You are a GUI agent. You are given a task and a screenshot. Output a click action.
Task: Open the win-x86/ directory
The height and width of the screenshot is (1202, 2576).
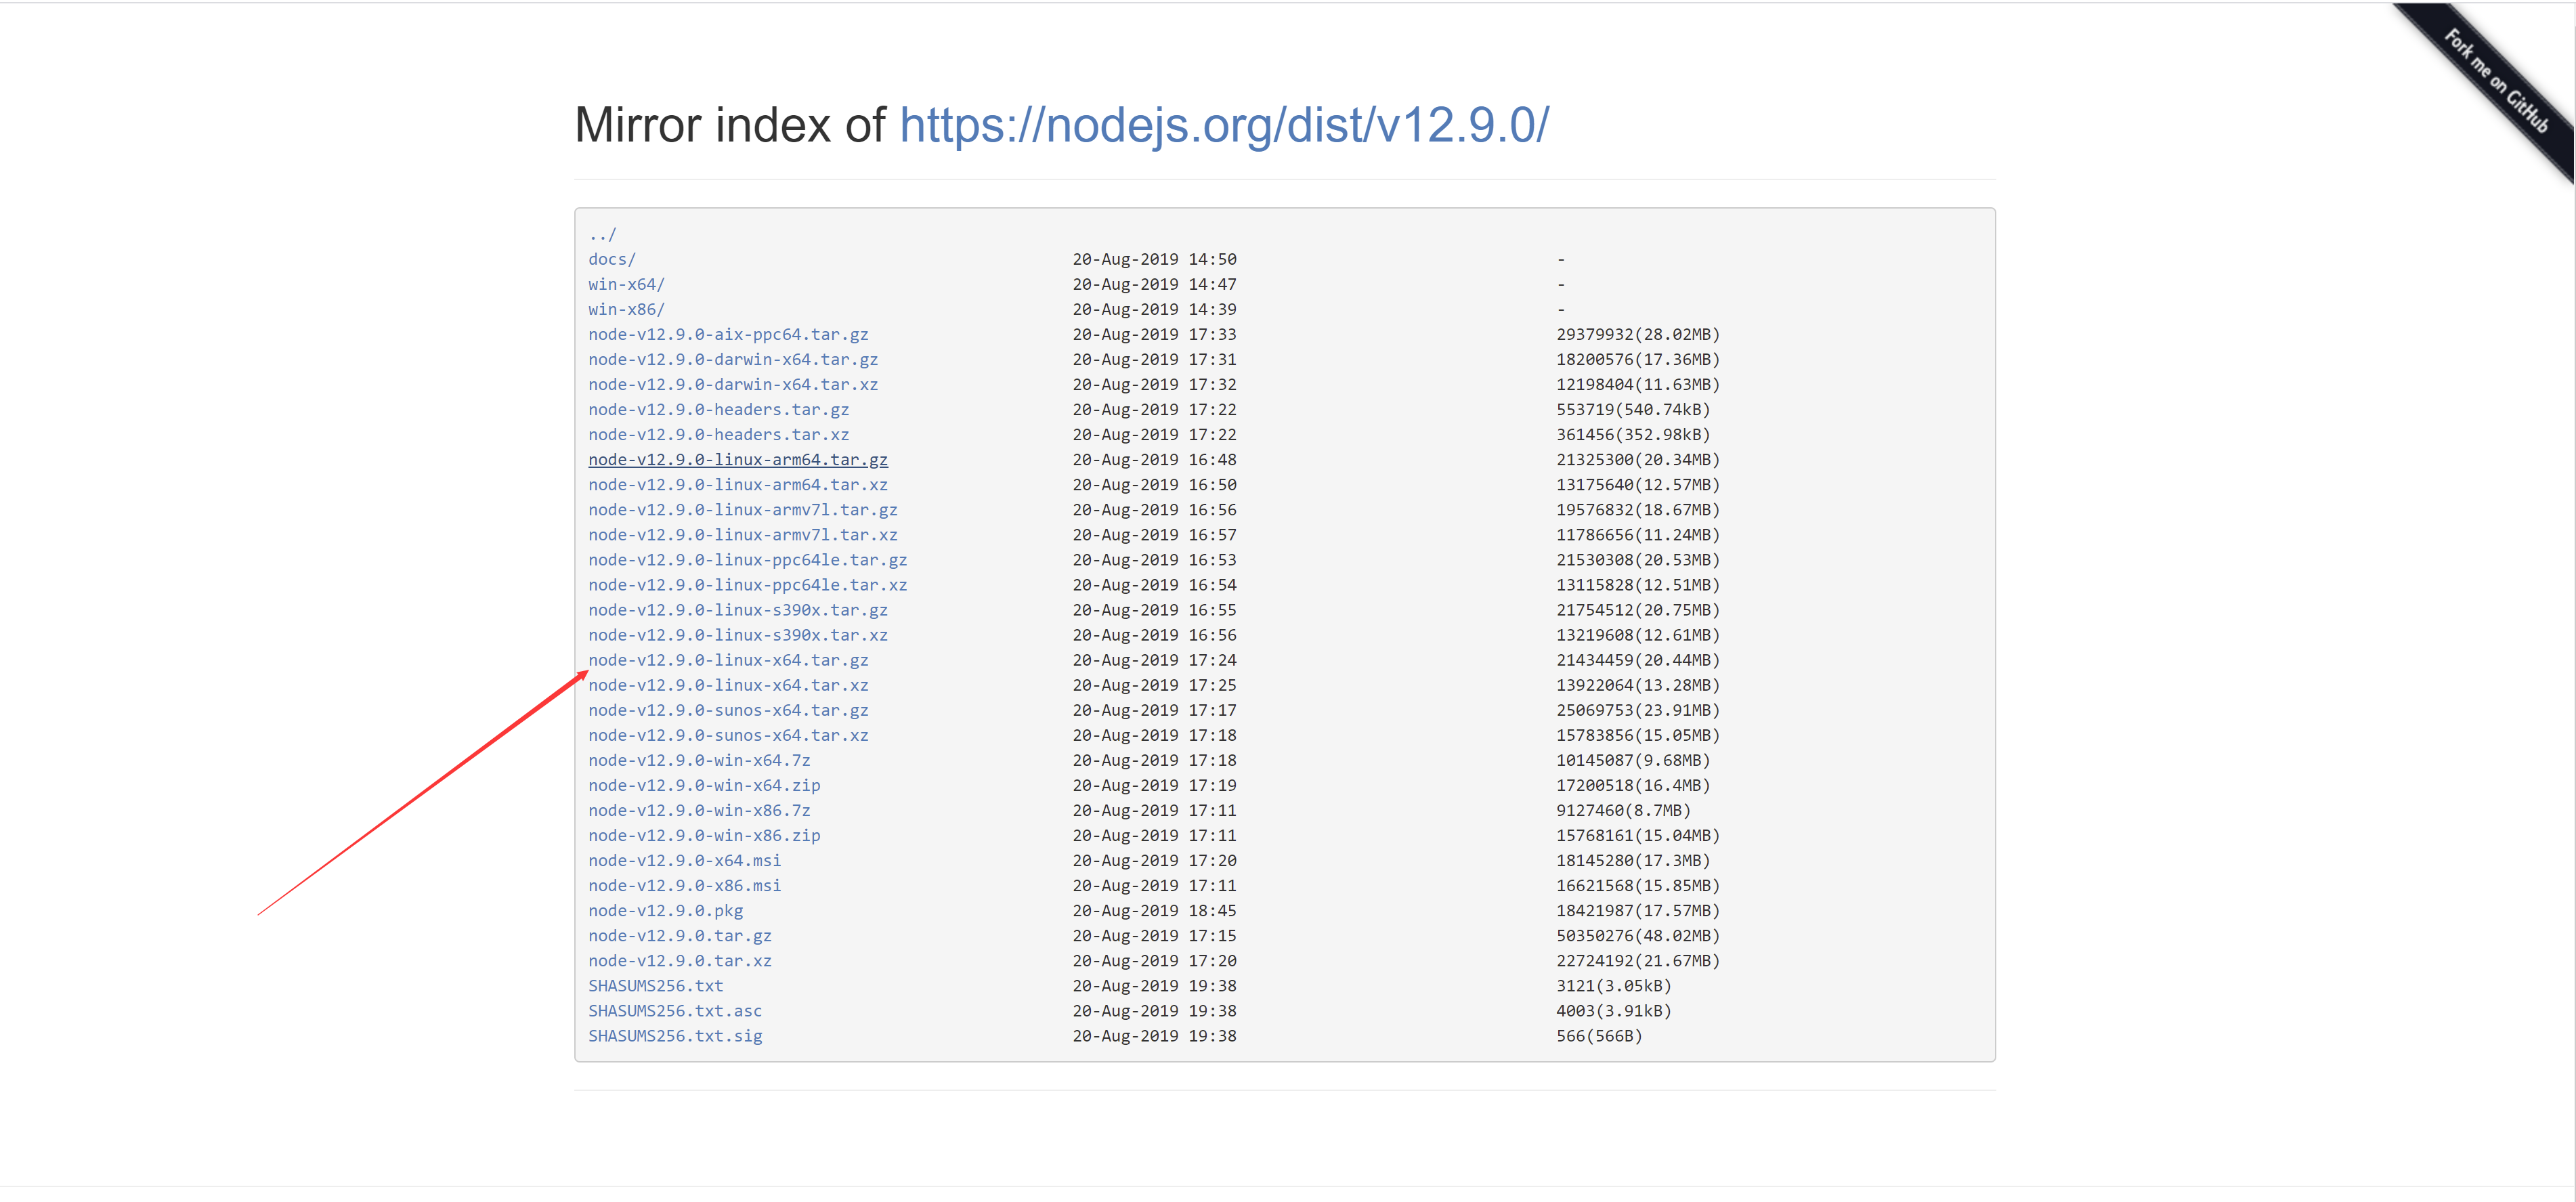pyautogui.click(x=626, y=310)
